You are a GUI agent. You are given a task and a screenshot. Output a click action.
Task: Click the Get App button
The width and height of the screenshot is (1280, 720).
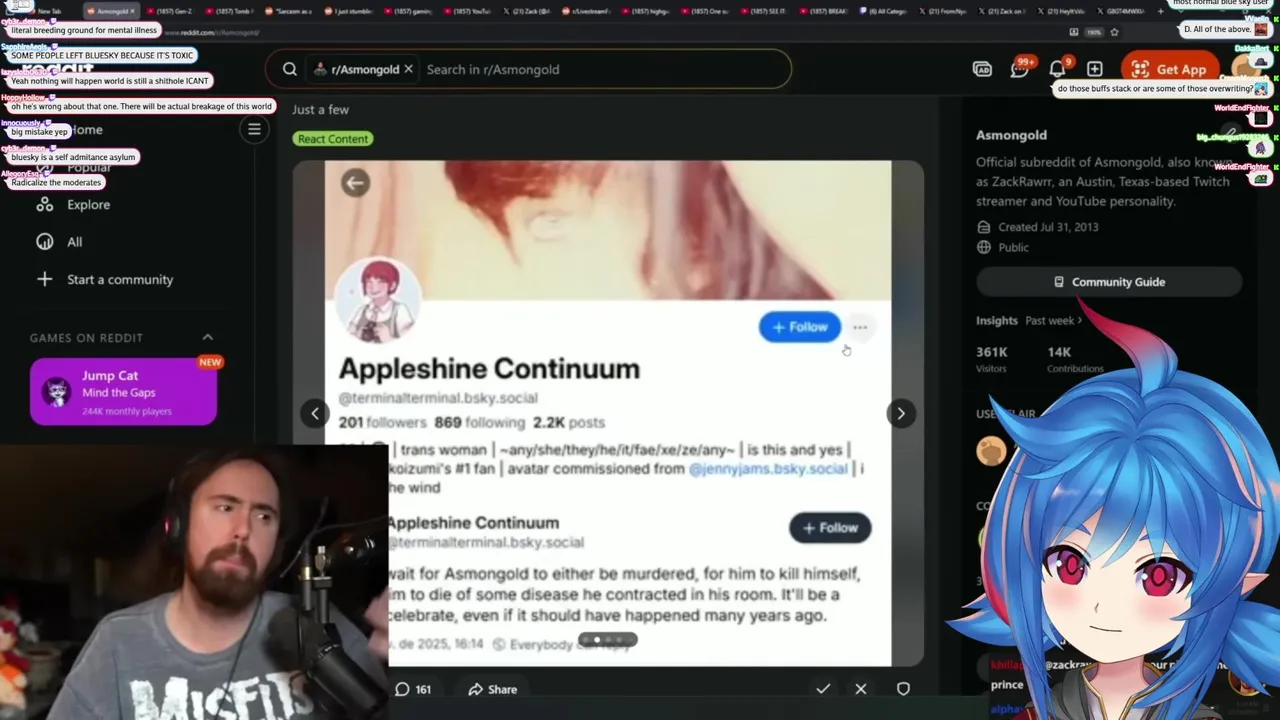(x=1168, y=69)
